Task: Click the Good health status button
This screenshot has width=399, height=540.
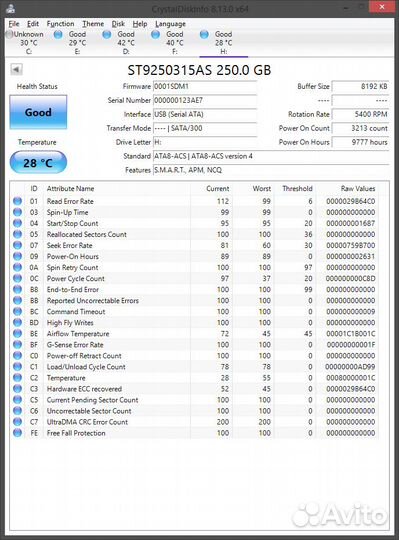Action: [x=38, y=112]
